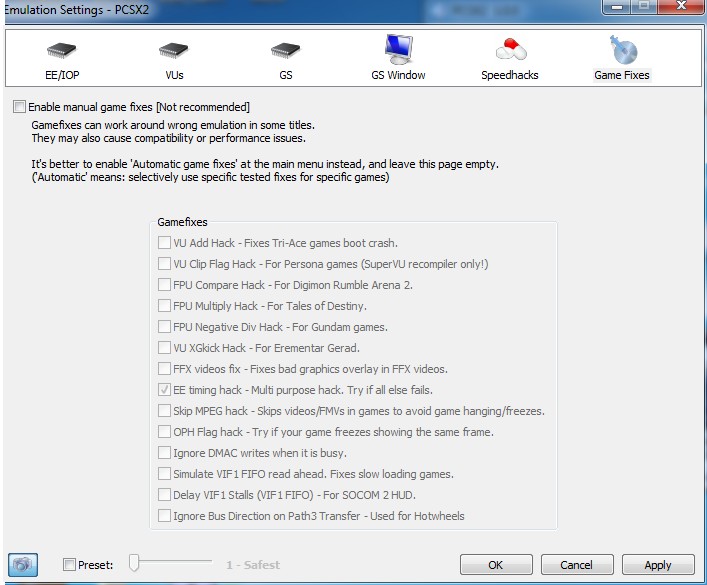
Task: Open the VUs chip icon page
Action: coord(174,50)
